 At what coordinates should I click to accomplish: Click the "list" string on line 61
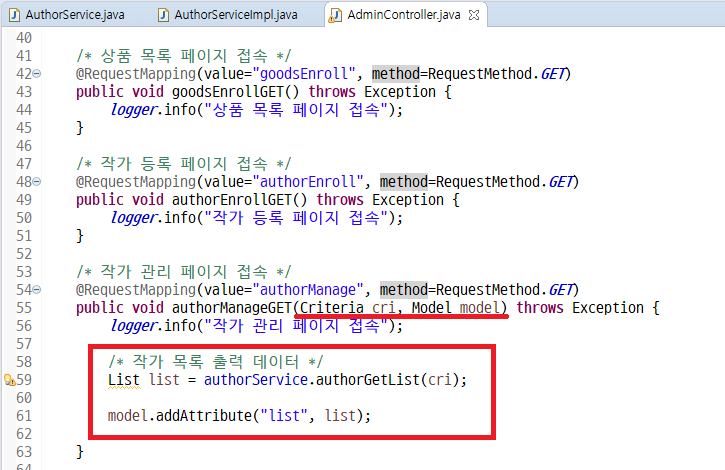point(284,416)
